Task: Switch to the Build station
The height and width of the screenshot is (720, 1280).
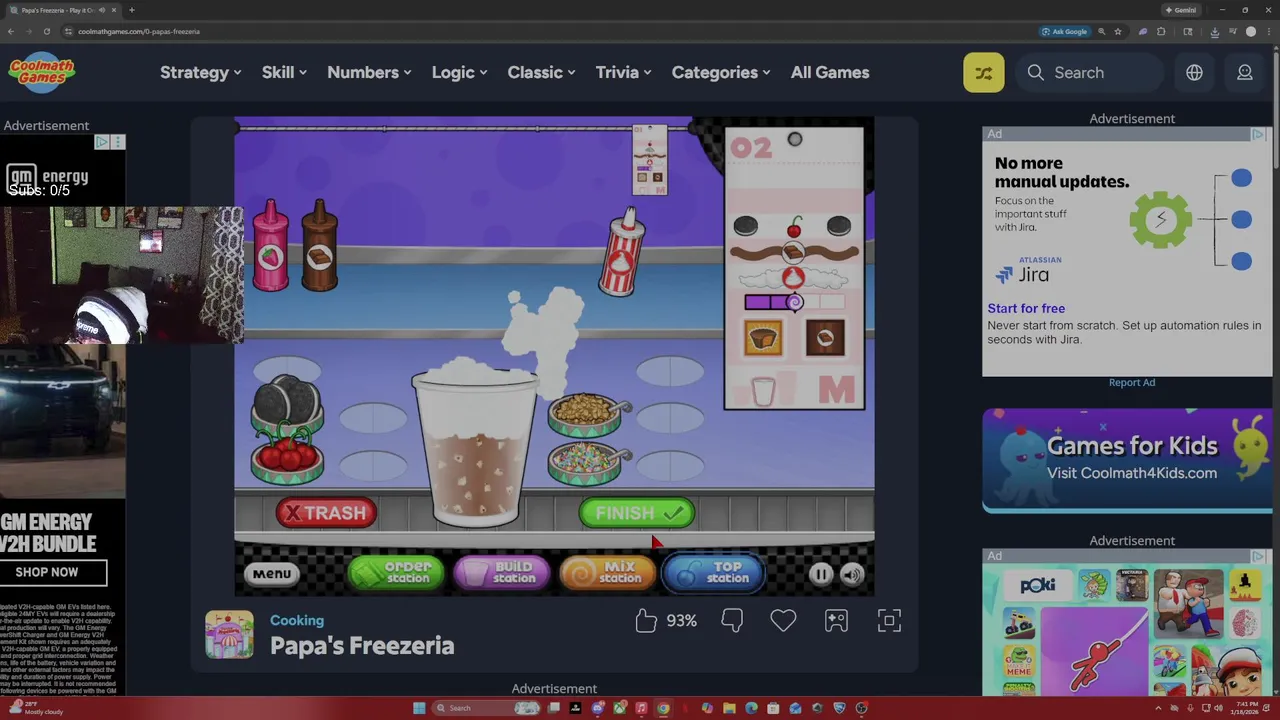Action: [x=502, y=573]
